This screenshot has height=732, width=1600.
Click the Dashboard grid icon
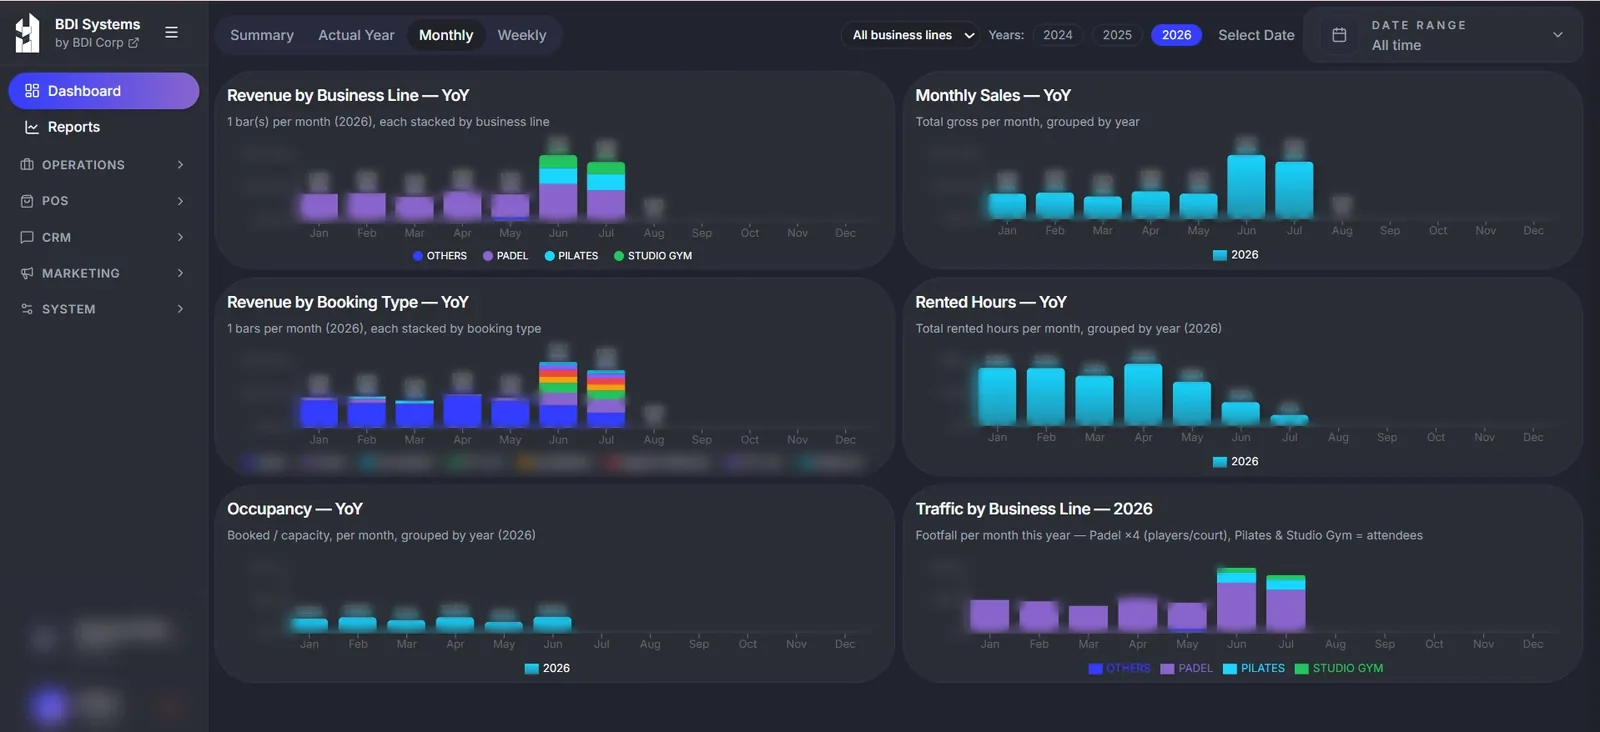tap(32, 91)
